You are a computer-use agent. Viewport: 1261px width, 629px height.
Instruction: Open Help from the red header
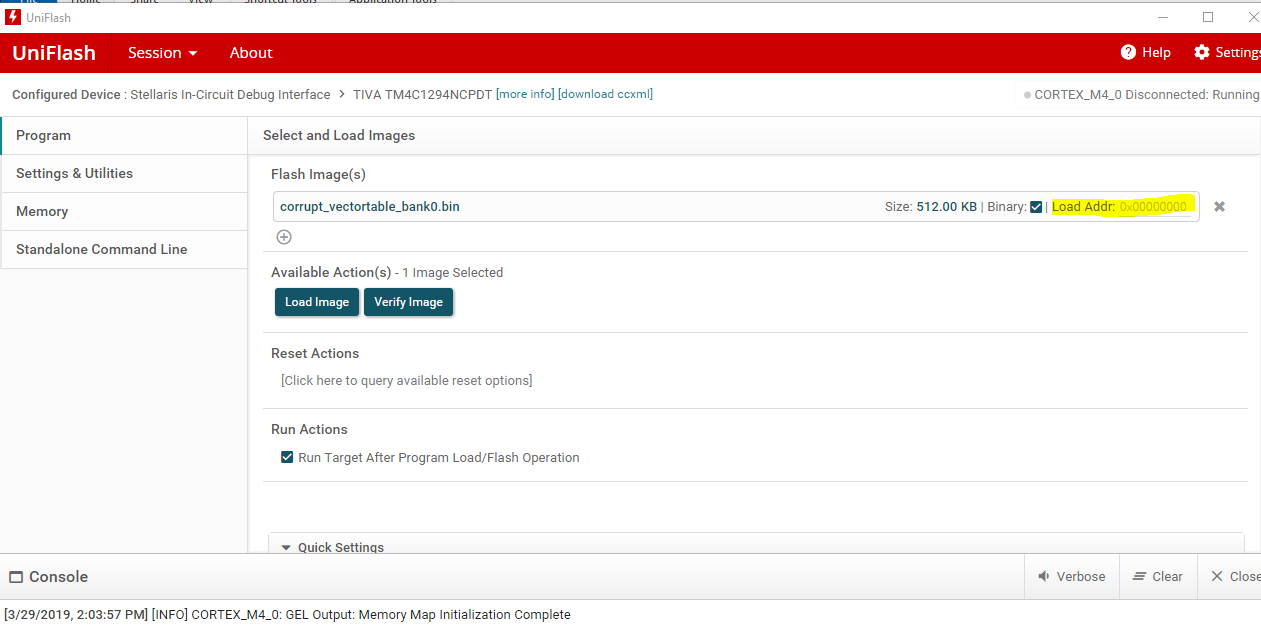click(1146, 52)
